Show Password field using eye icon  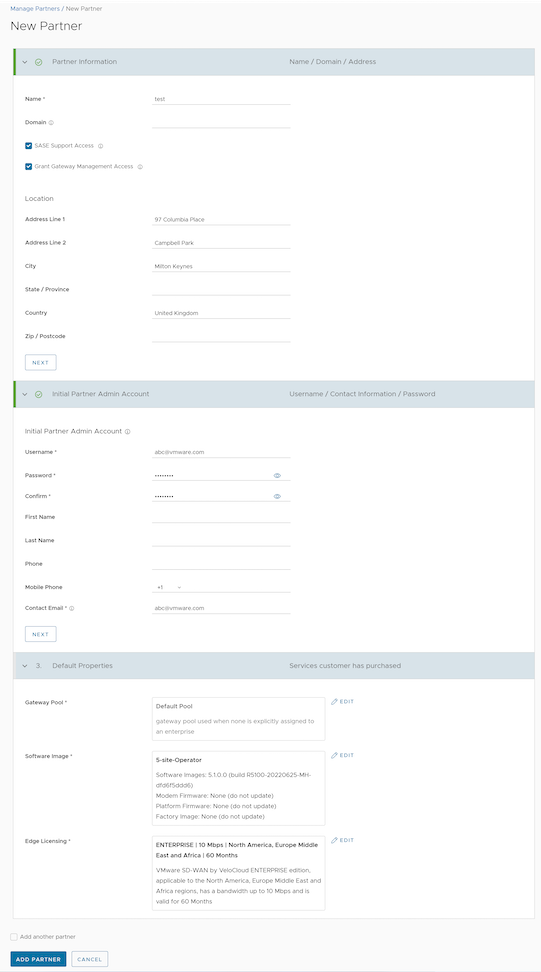[277, 475]
